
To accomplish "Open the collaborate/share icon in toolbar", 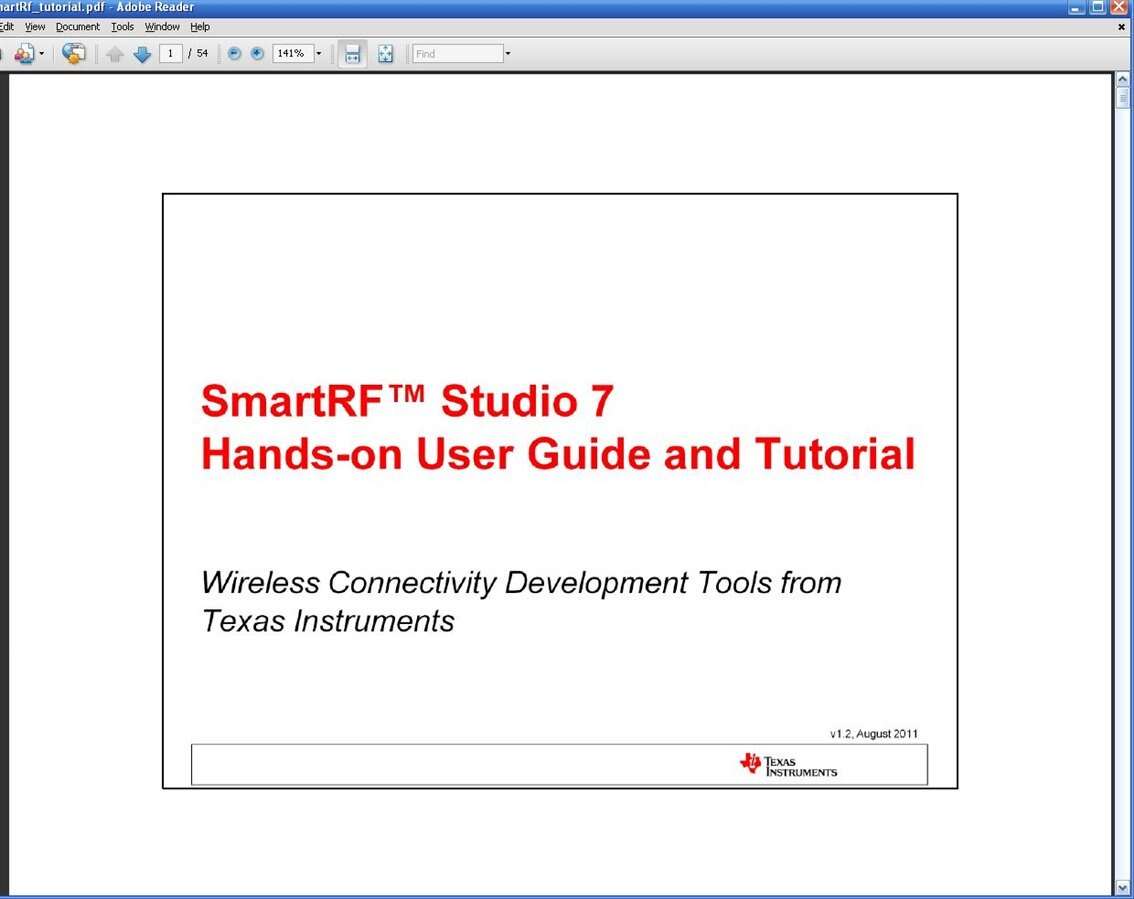I will pyautogui.click(x=24, y=54).
